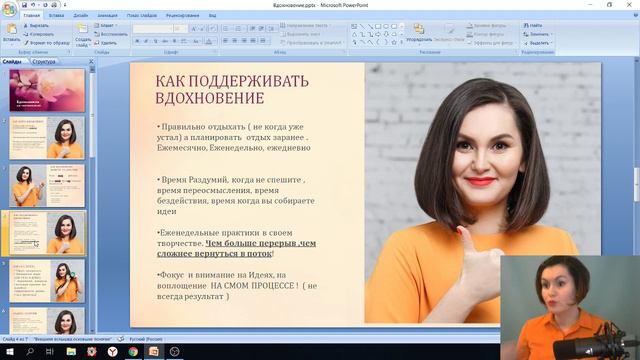Image resolution: width=640 pixels, height=360 pixels.
Task: Open PowerPoint help icon
Action: tap(636, 16)
